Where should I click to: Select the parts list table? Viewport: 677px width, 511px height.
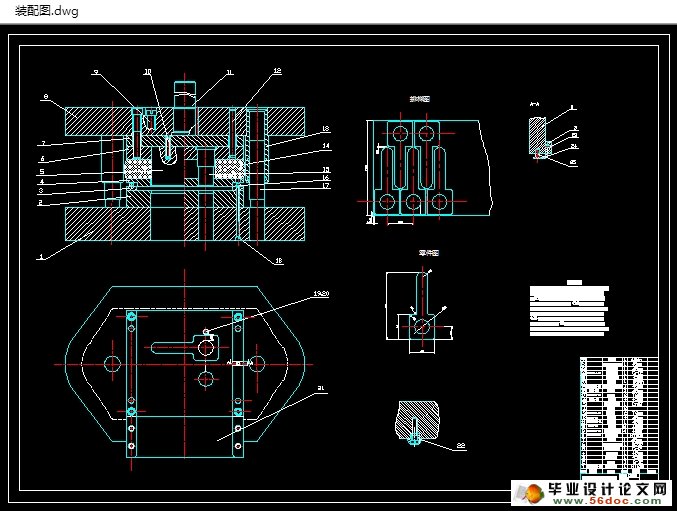click(x=618, y=416)
